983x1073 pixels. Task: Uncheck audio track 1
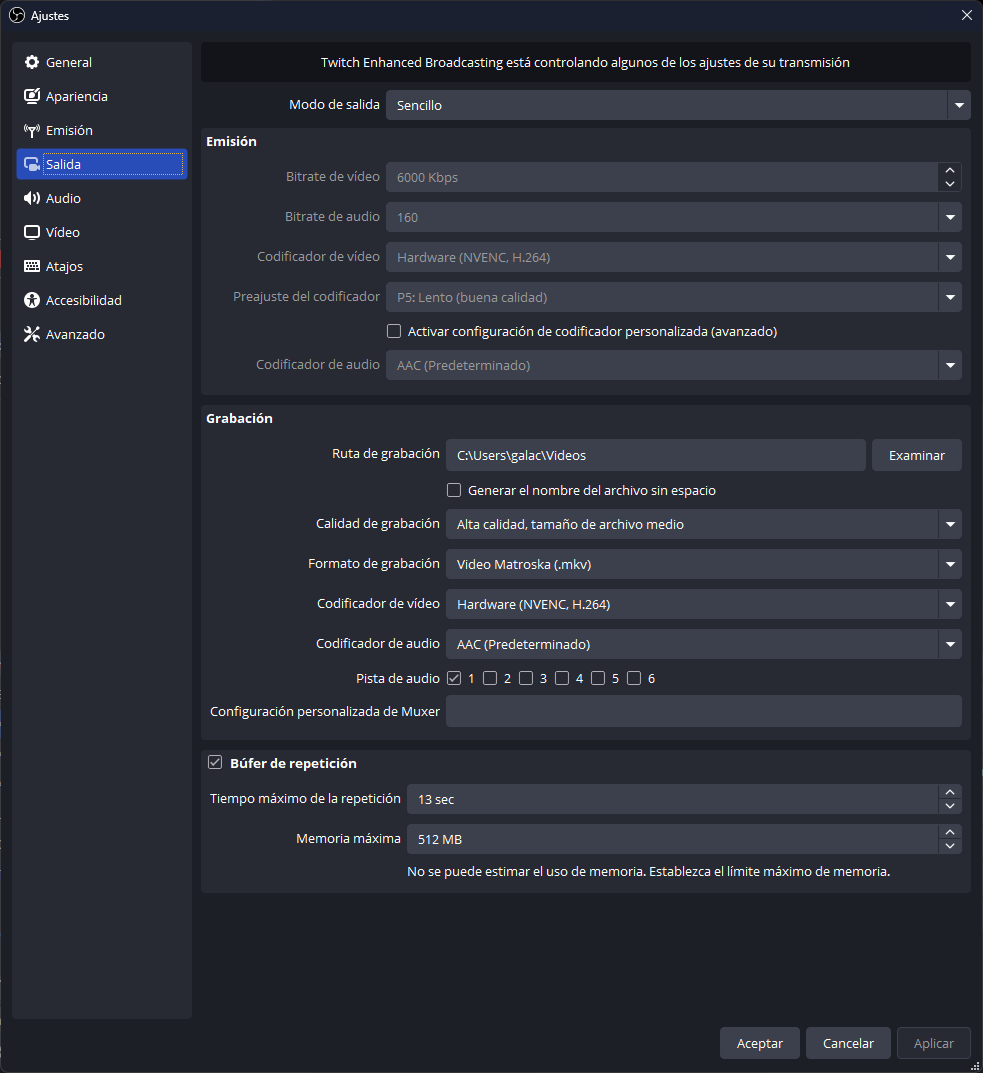[454, 678]
